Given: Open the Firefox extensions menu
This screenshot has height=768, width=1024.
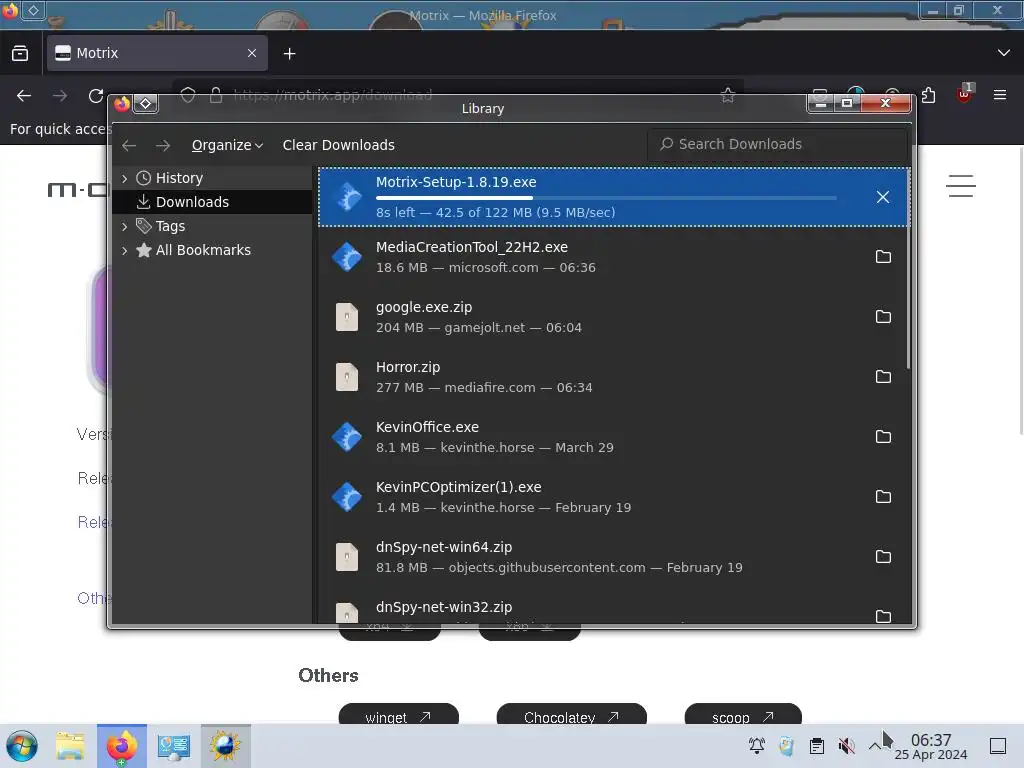Looking at the screenshot, I should click(x=929, y=95).
